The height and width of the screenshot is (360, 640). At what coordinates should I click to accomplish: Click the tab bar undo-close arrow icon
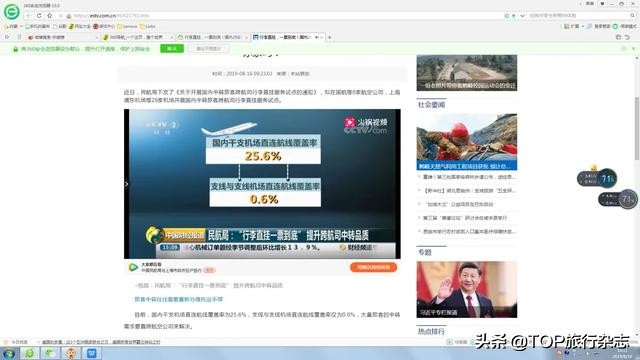627,37
